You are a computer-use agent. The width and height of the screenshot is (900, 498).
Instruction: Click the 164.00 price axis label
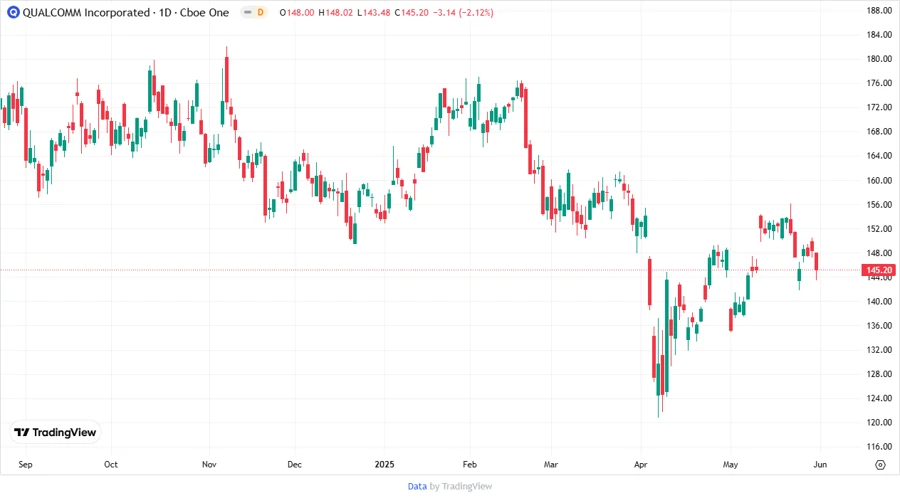[x=879, y=156]
